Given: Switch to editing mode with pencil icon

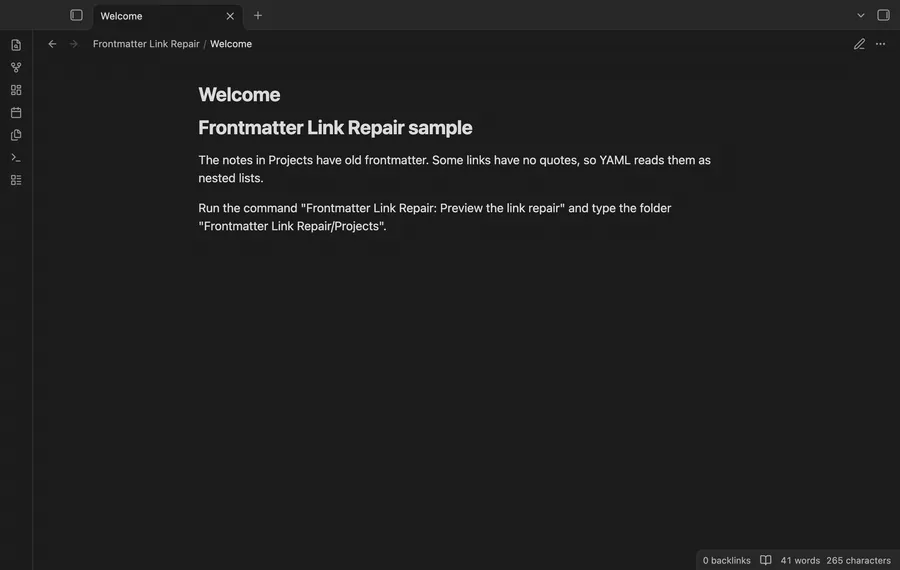Looking at the screenshot, I should point(859,44).
